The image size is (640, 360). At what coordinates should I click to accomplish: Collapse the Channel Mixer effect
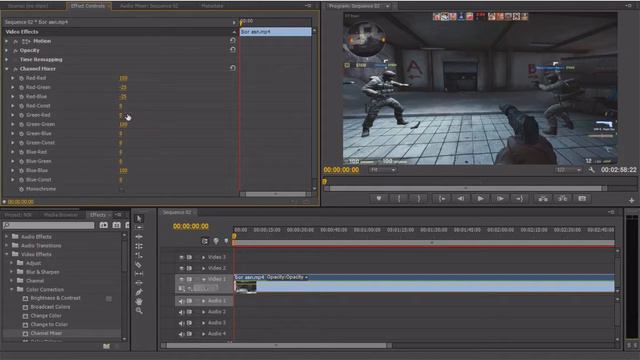(x=6, y=69)
